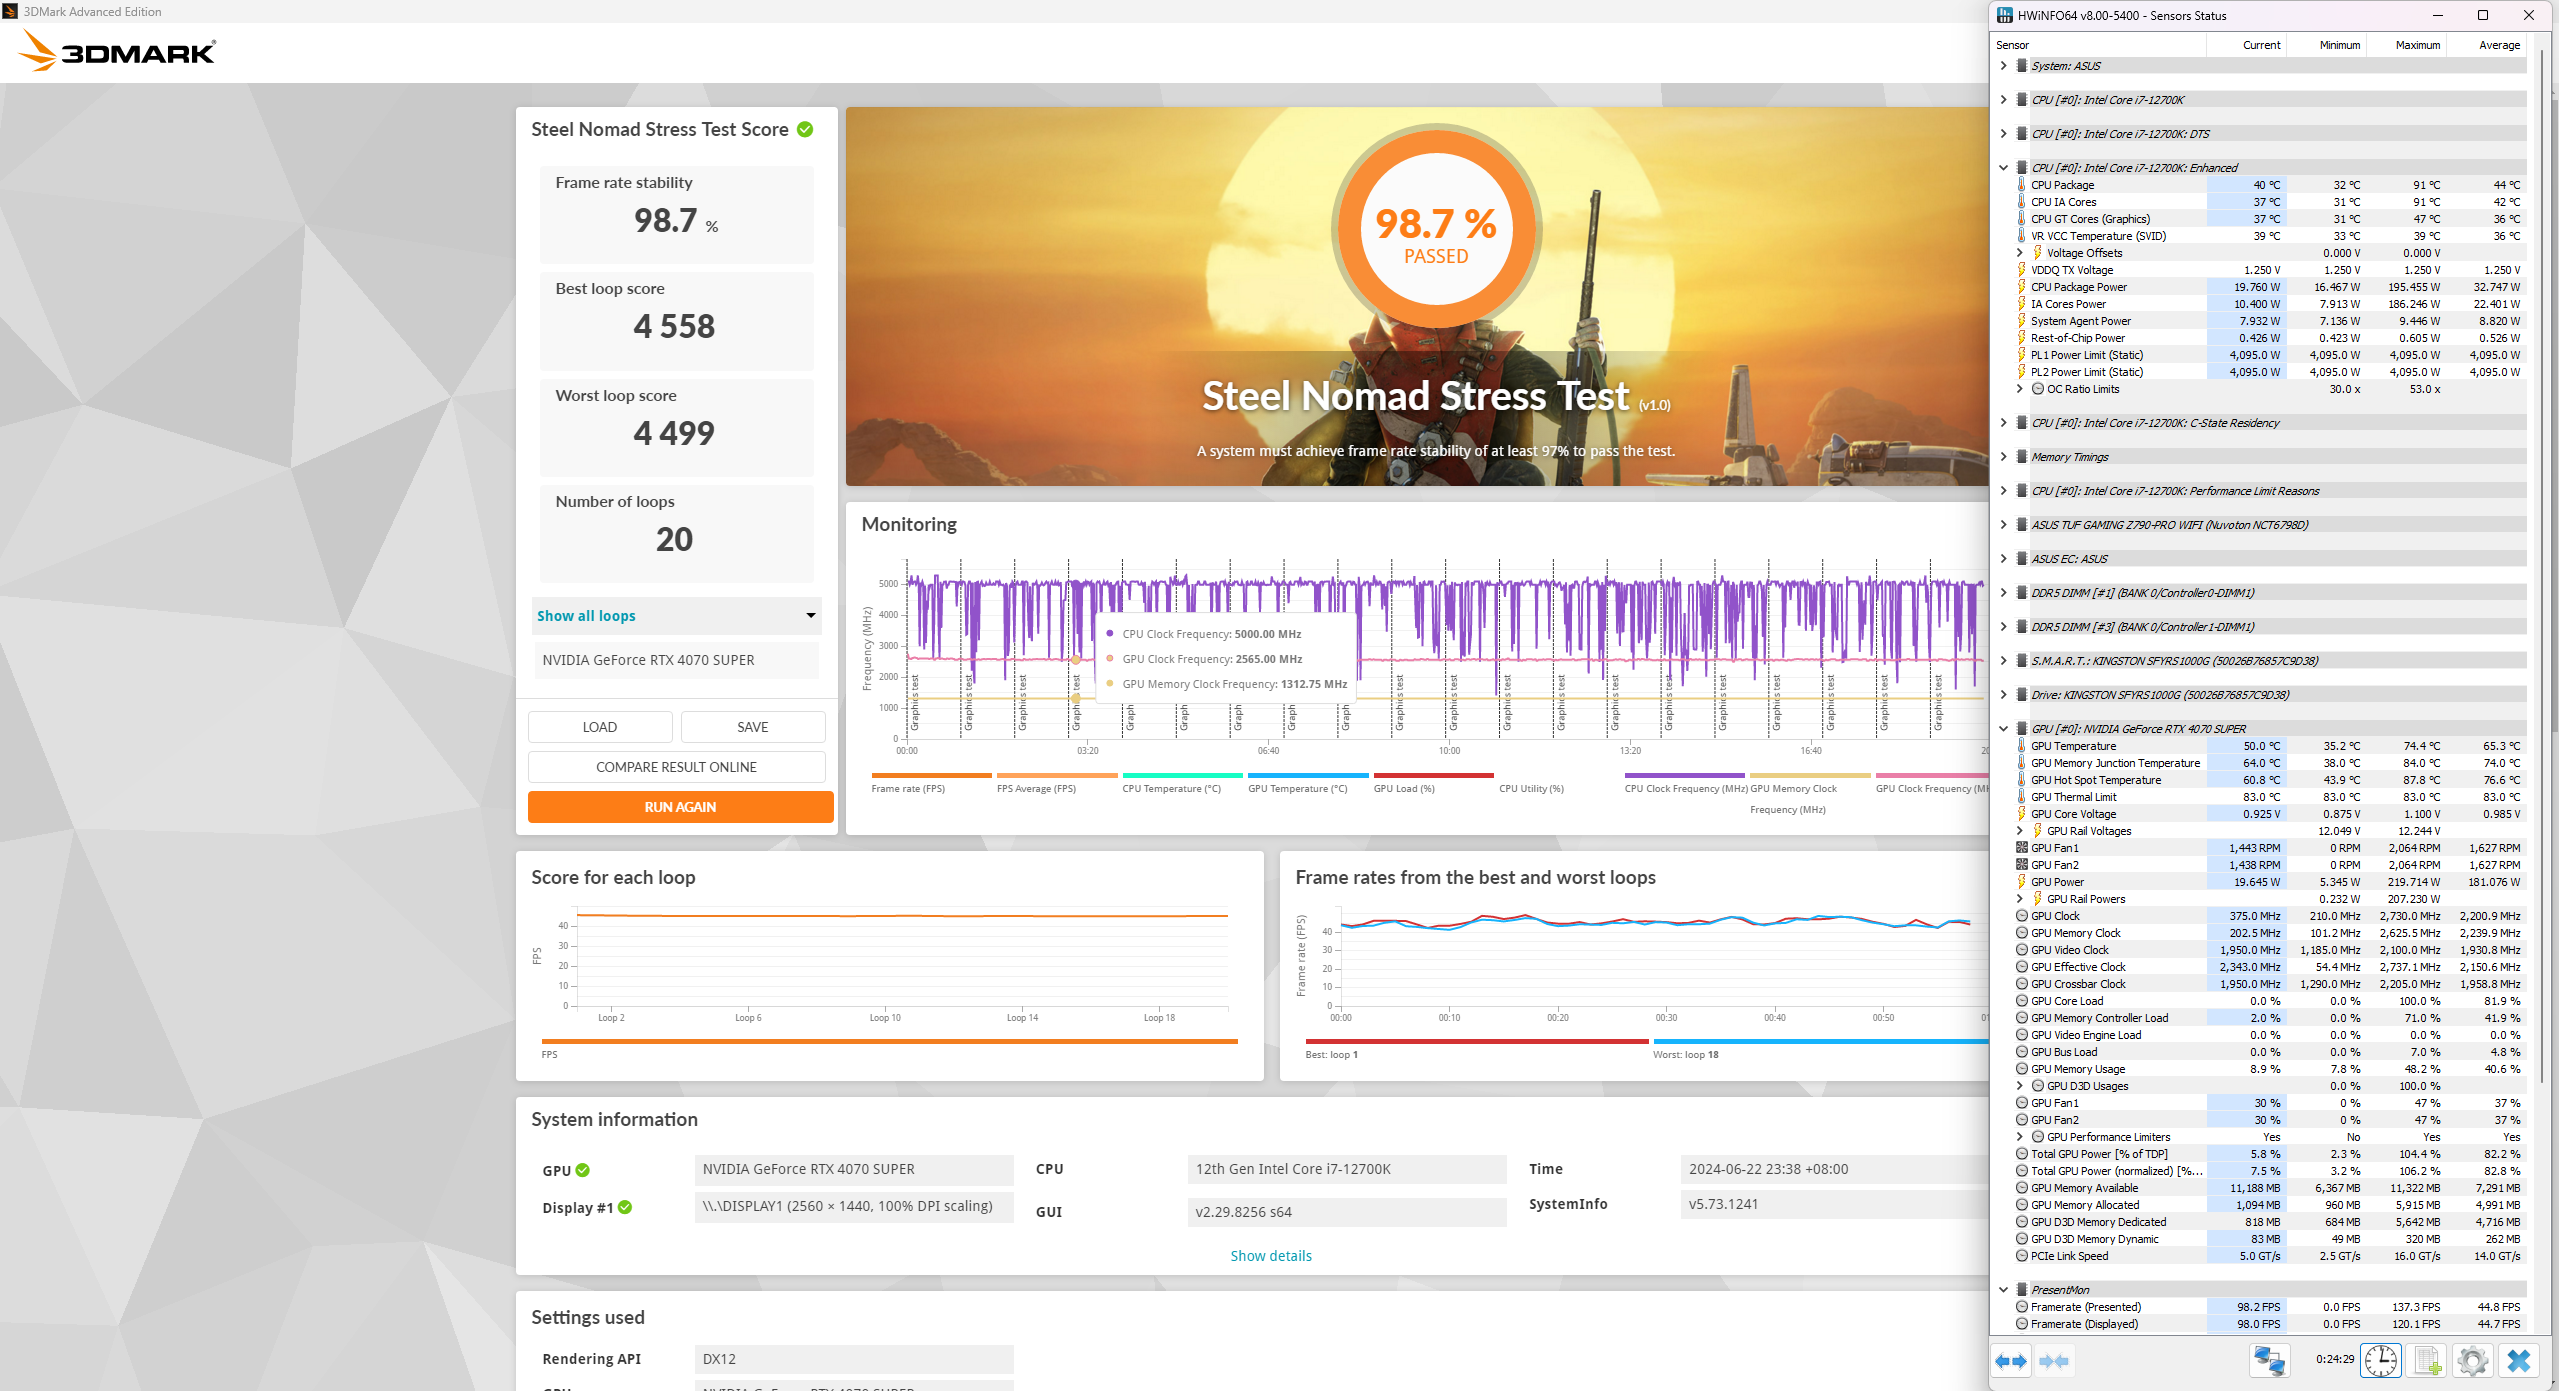This screenshot has height=1391, width=2559.
Task: Click the expand-layout arrows icon in HWiNFO
Action: pyautogui.click(x=2011, y=1361)
